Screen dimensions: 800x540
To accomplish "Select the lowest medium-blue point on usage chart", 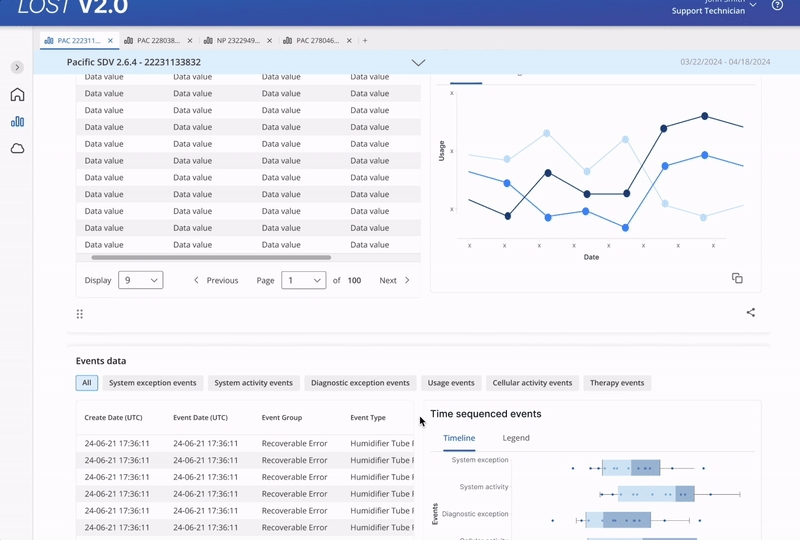I will tap(625, 228).
